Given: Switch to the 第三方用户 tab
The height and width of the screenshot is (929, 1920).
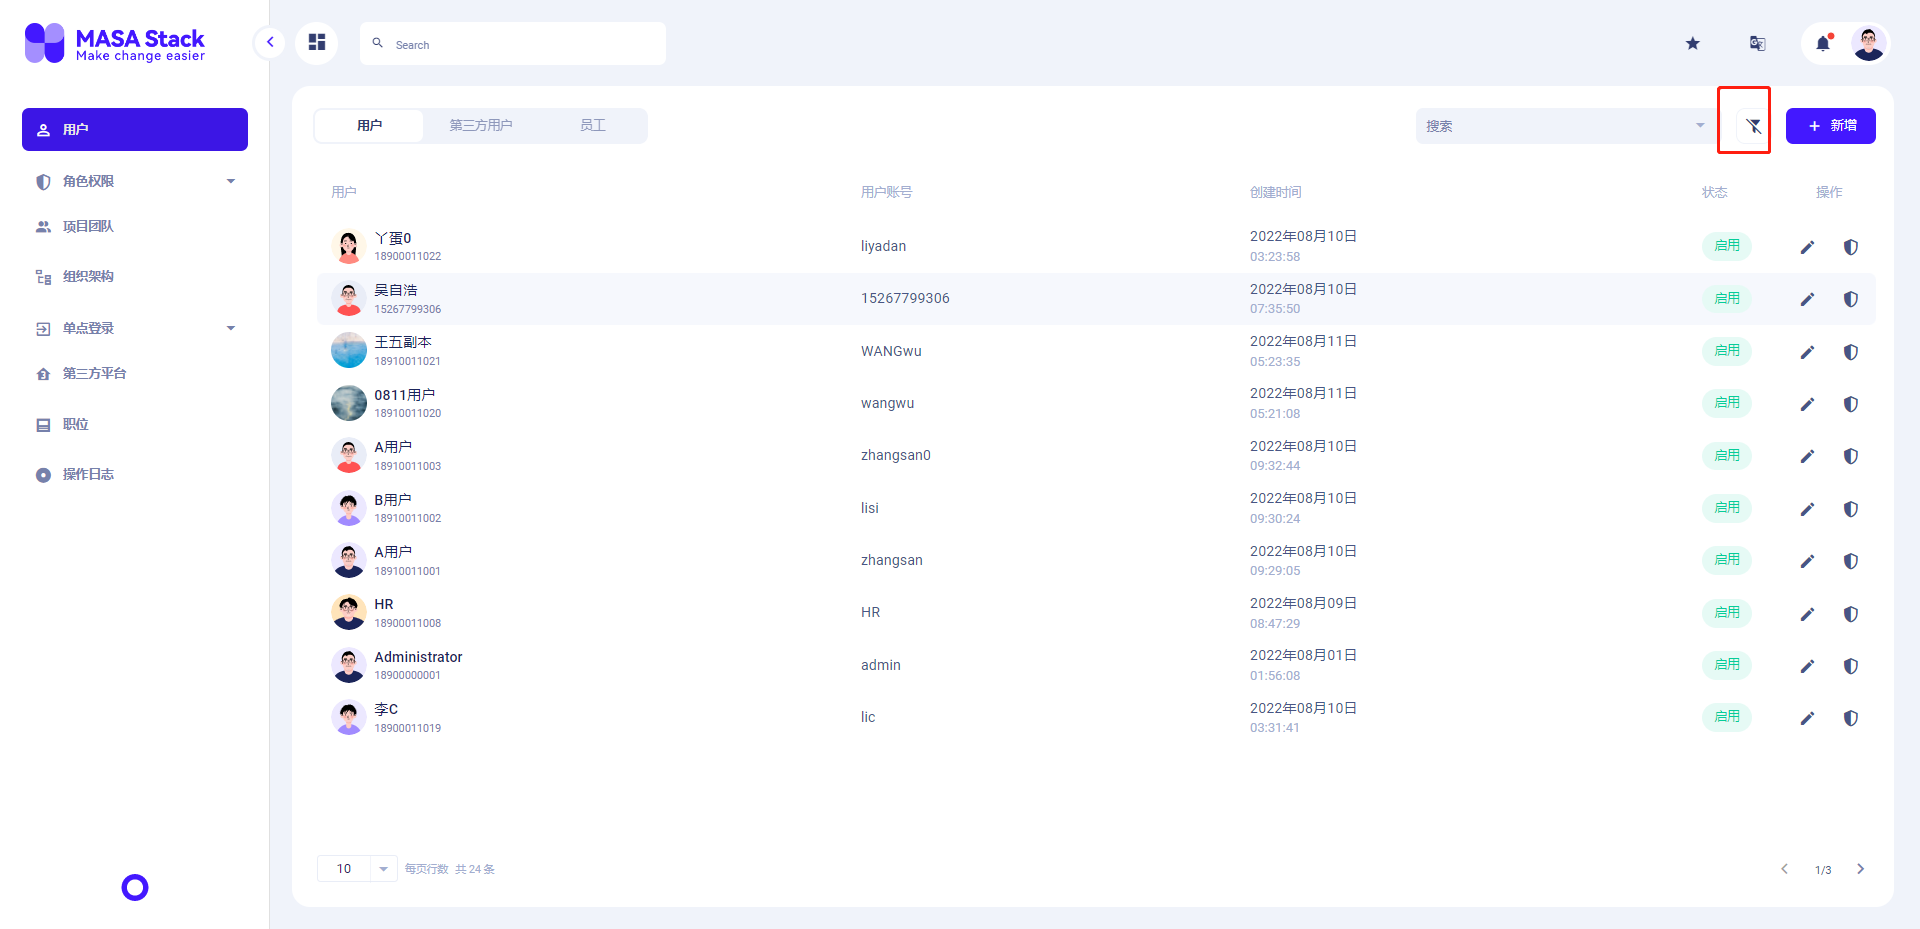Looking at the screenshot, I should pos(481,126).
